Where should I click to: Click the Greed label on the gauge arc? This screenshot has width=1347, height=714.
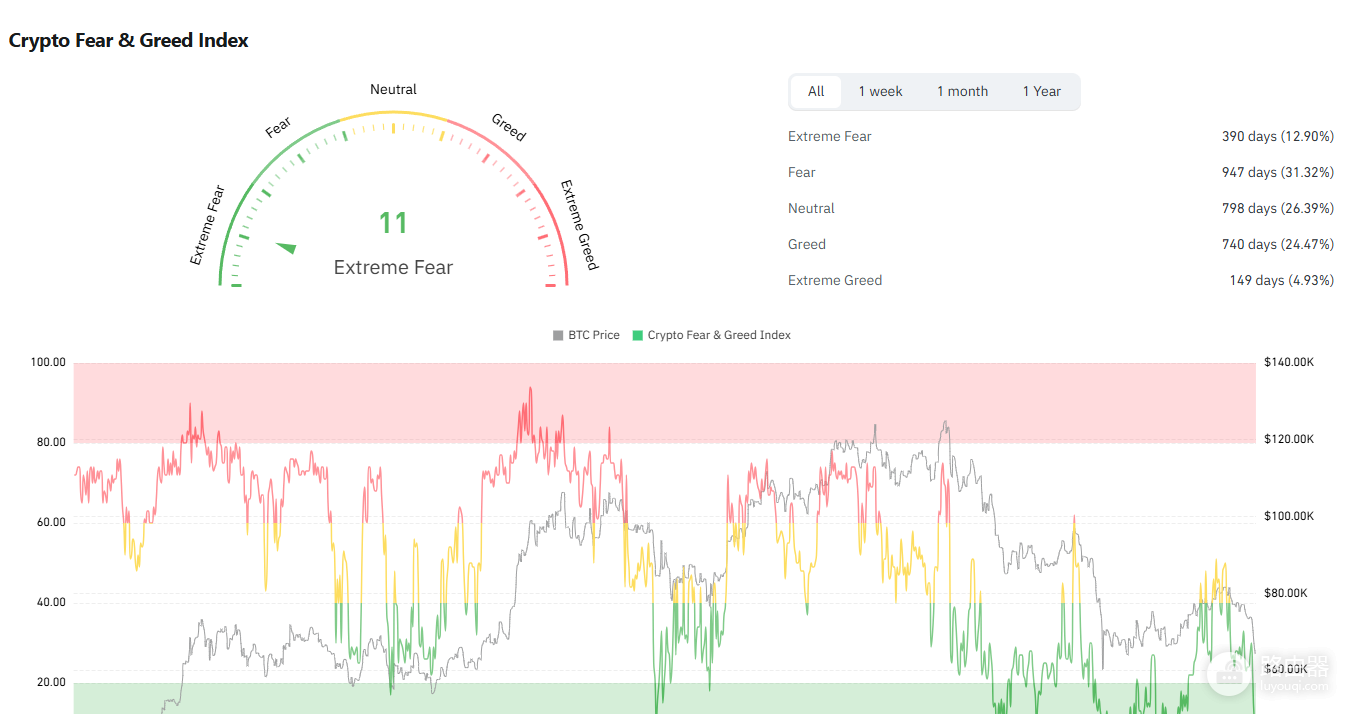pos(508,127)
